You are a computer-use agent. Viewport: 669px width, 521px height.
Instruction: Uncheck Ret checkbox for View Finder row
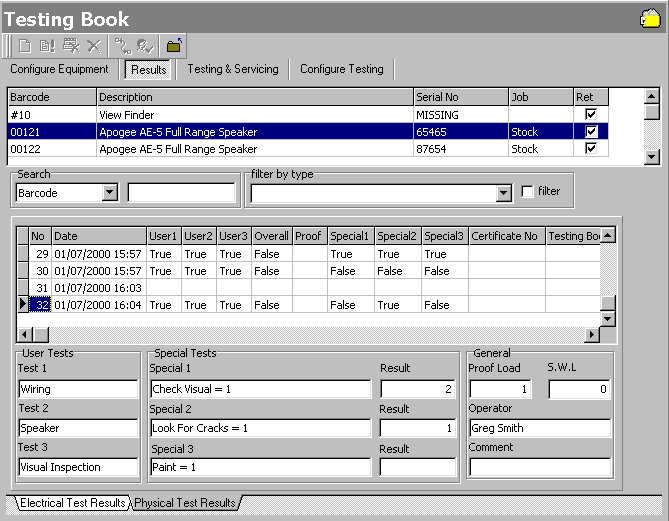[x=591, y=115]
